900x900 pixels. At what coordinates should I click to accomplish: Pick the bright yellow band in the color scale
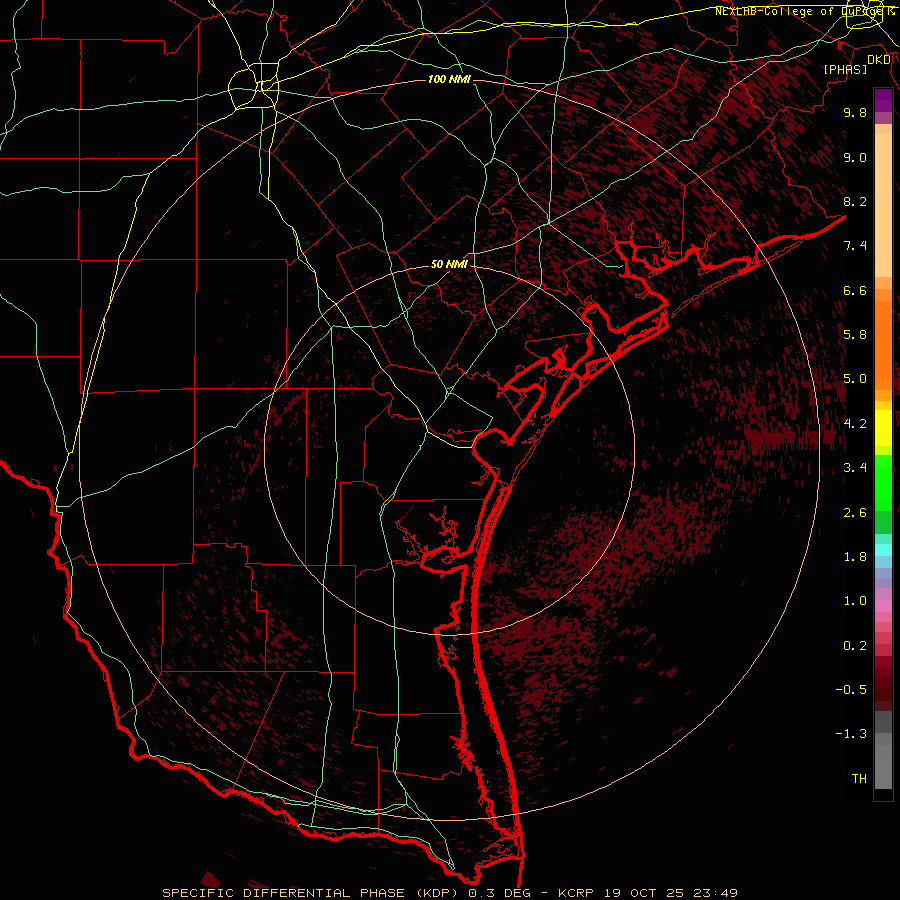[883, 428]
